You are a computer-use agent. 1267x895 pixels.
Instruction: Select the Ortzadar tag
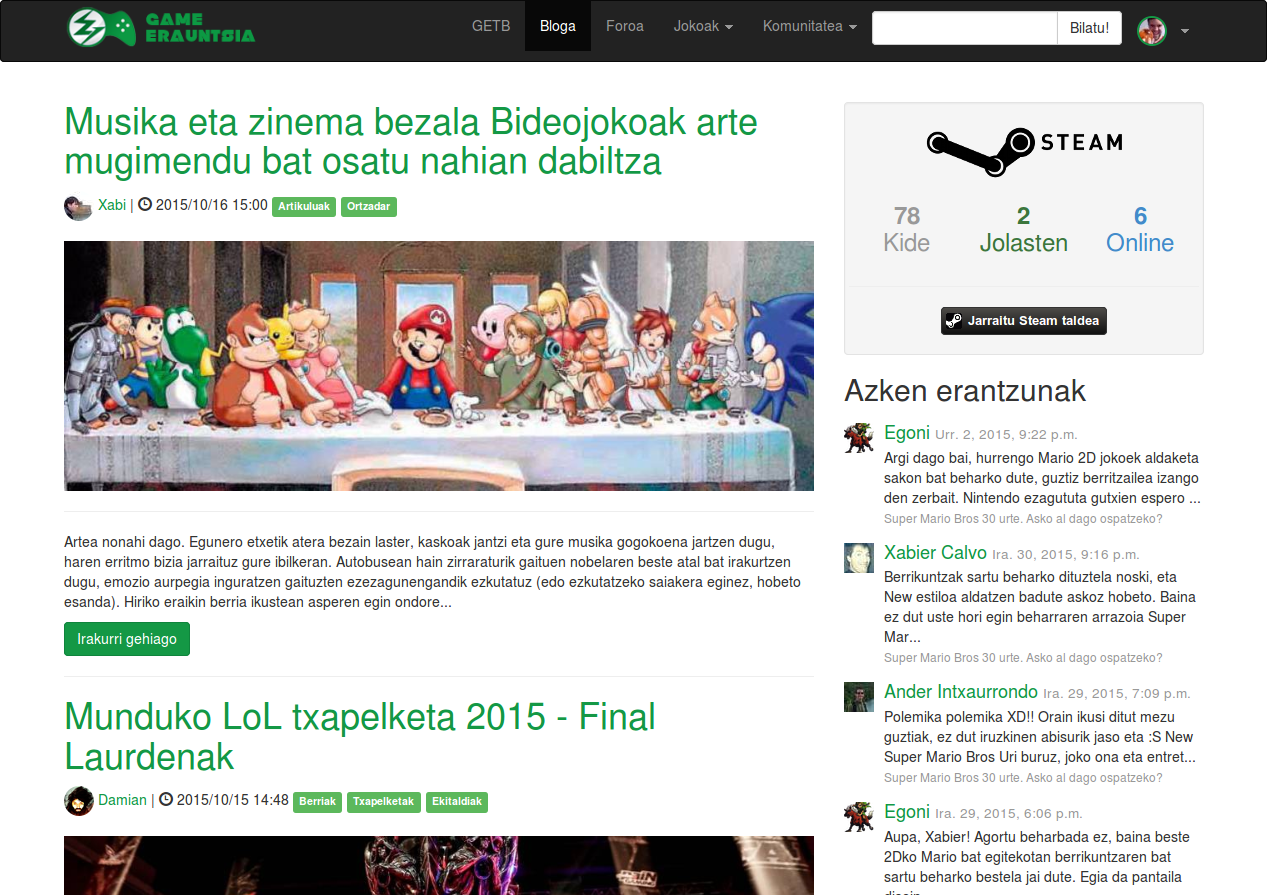coord(369,207)
